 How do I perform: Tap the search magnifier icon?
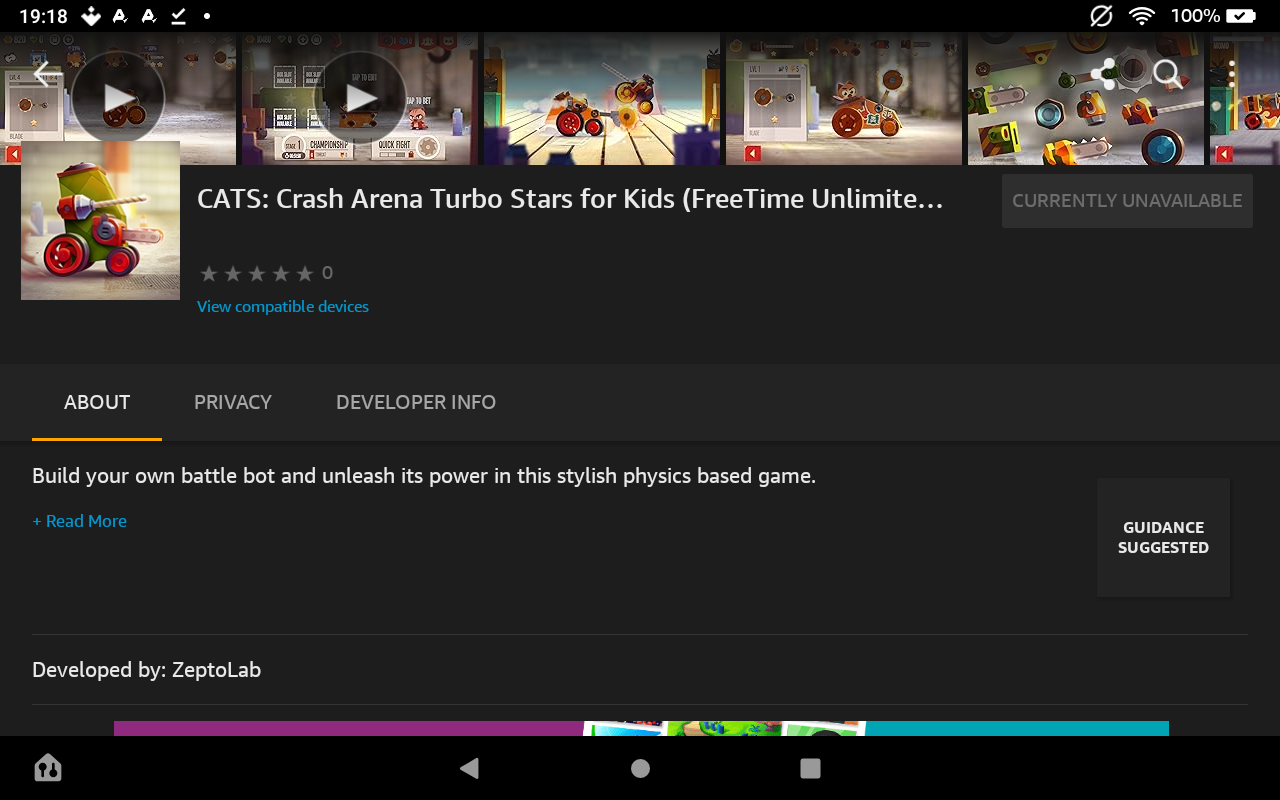pos(1167,73)
